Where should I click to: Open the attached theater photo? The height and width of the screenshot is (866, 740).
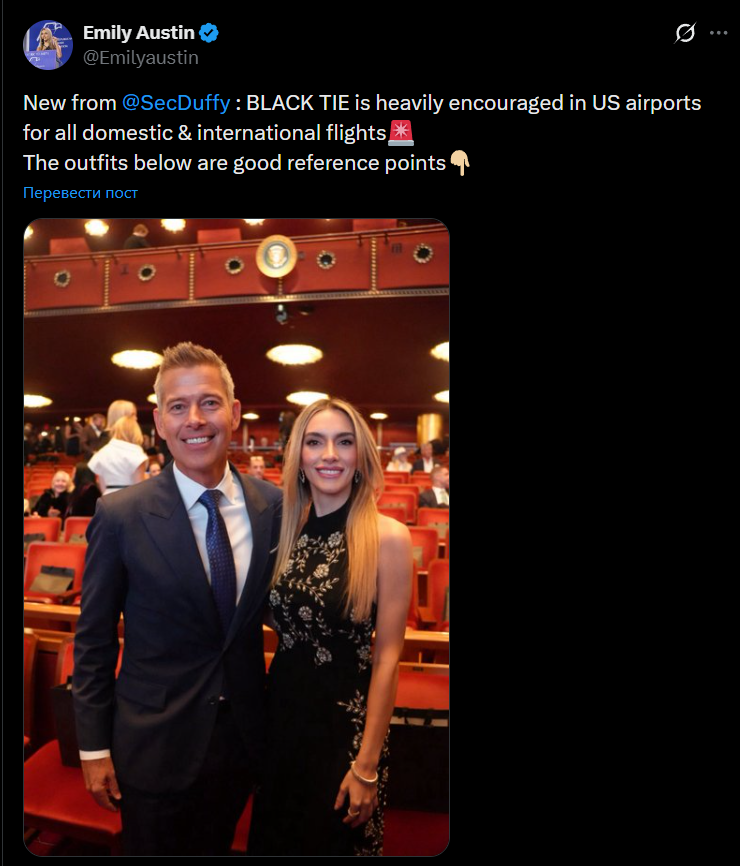(x=236, y=537)
